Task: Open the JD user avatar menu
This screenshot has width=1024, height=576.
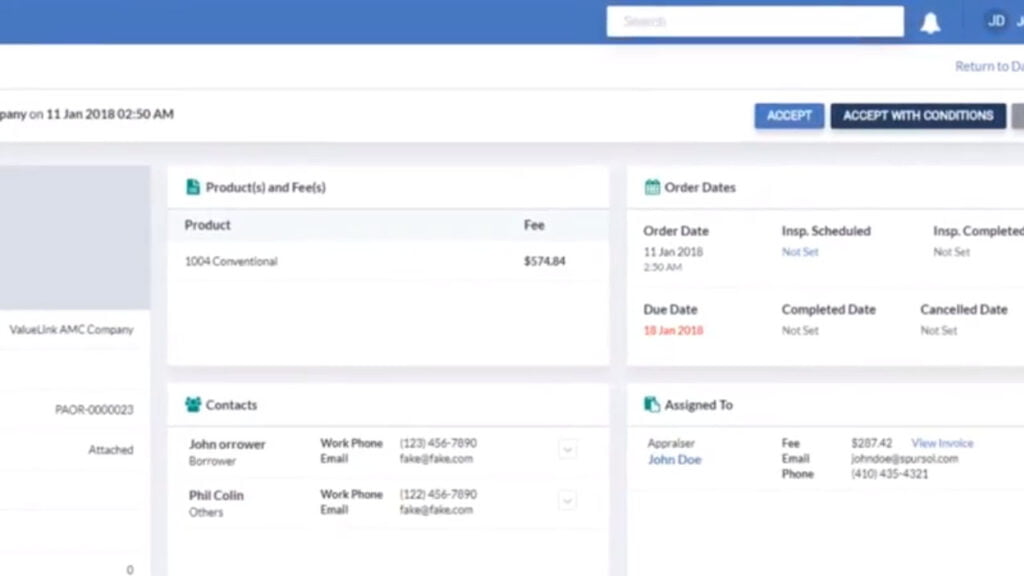Action: [996, 21]
